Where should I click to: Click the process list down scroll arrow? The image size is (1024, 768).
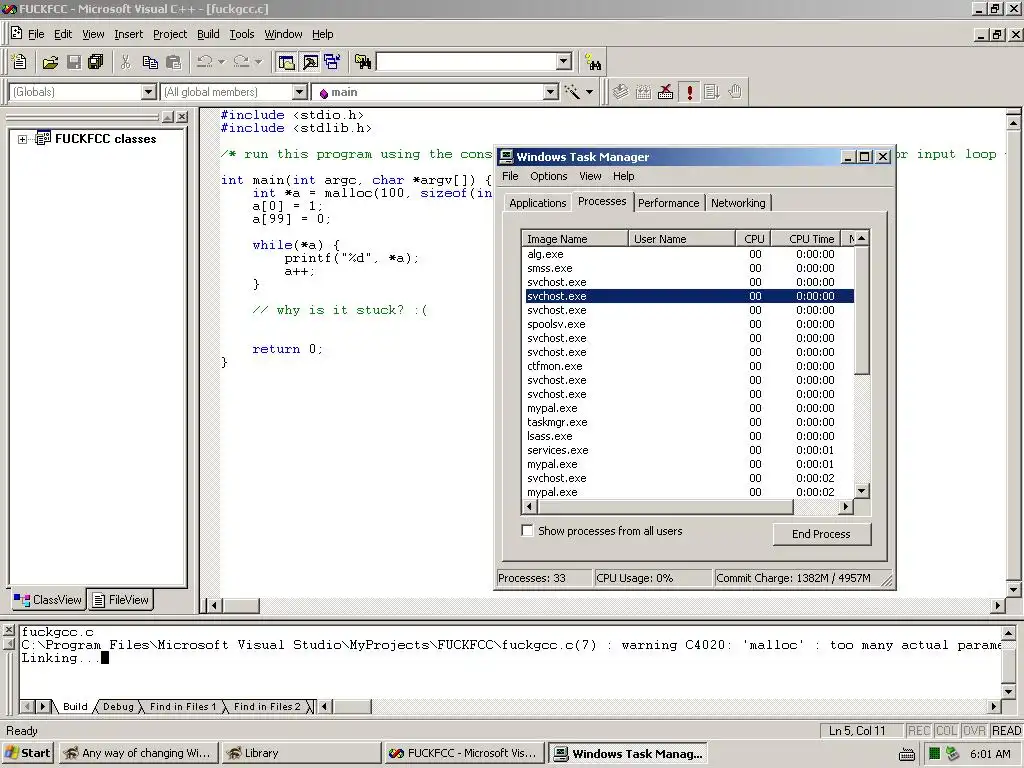(x=862, y=491)
